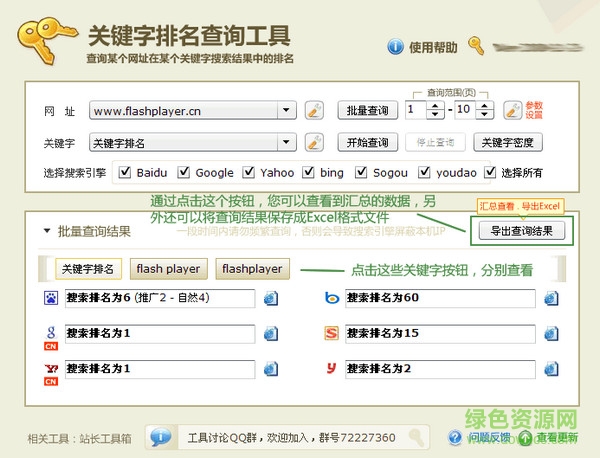
Task: Toggle the 选择所有 select-all checkbox
Action: 490,173
